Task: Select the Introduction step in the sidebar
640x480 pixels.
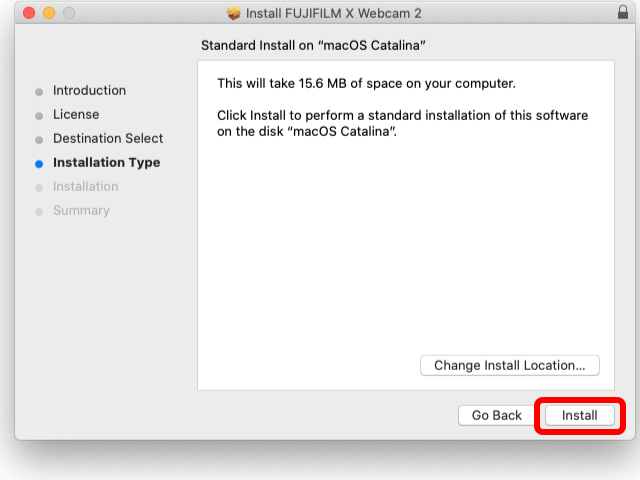Action: coord(89,90)
